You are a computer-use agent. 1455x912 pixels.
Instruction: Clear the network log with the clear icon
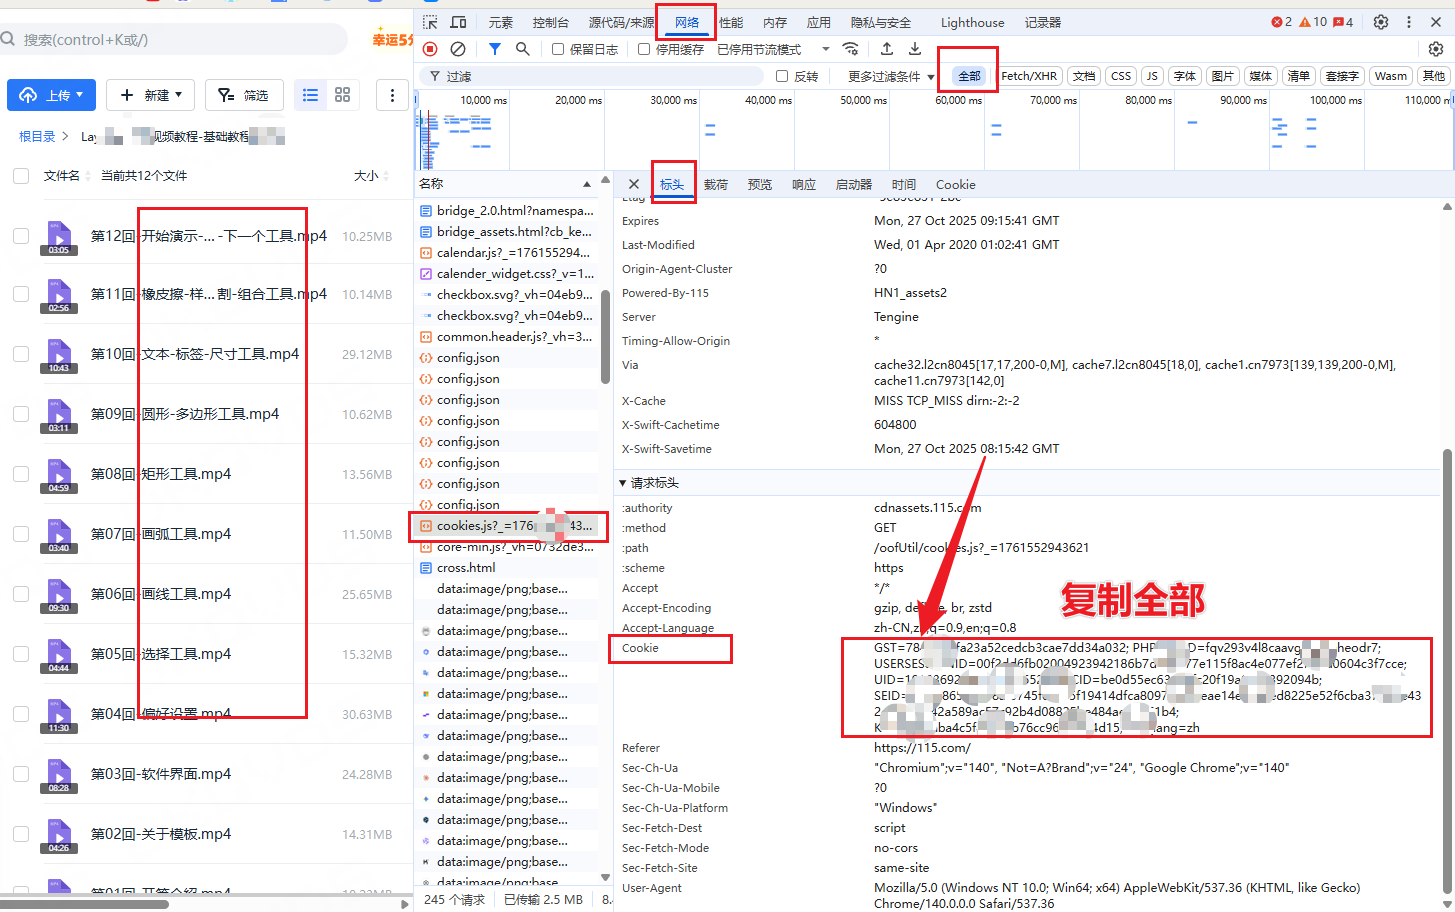coord(458,49)
